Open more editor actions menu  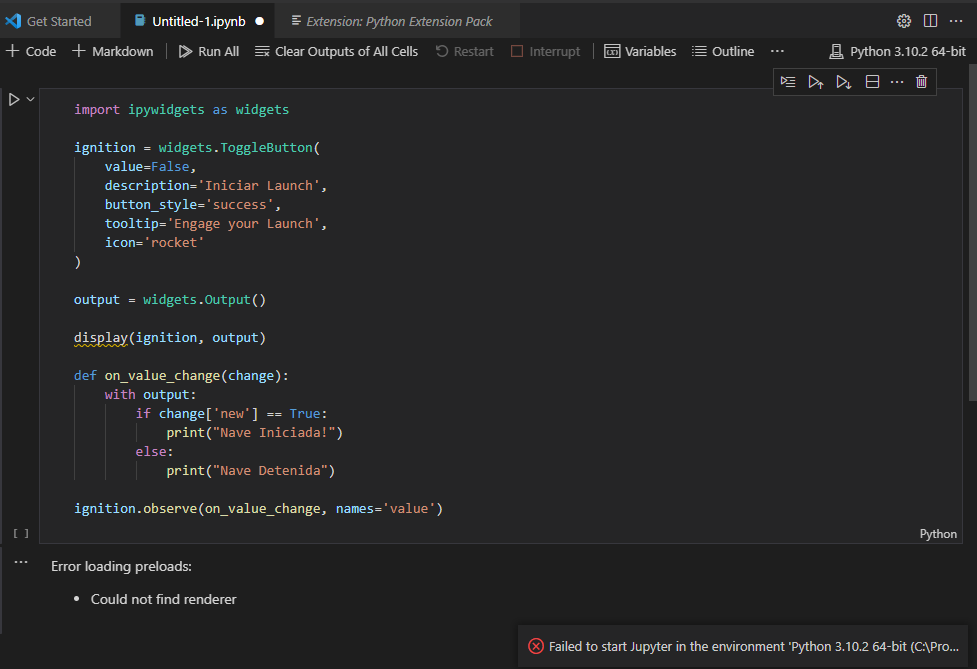(x=956, y=21)
